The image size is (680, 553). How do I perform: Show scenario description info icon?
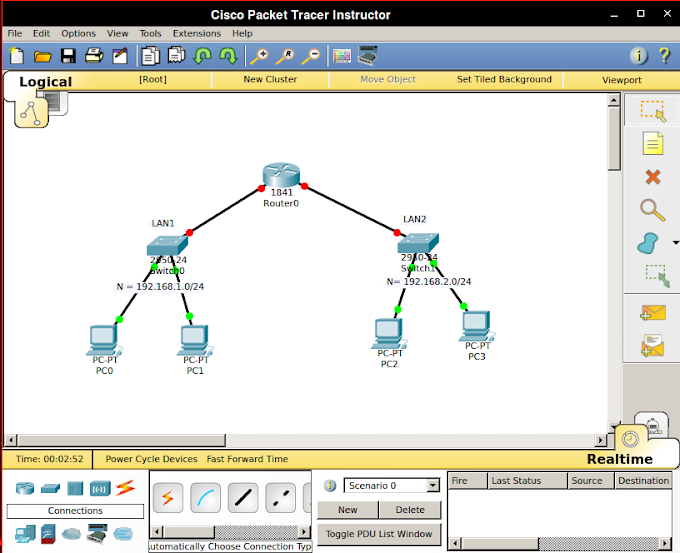point(330,485)
